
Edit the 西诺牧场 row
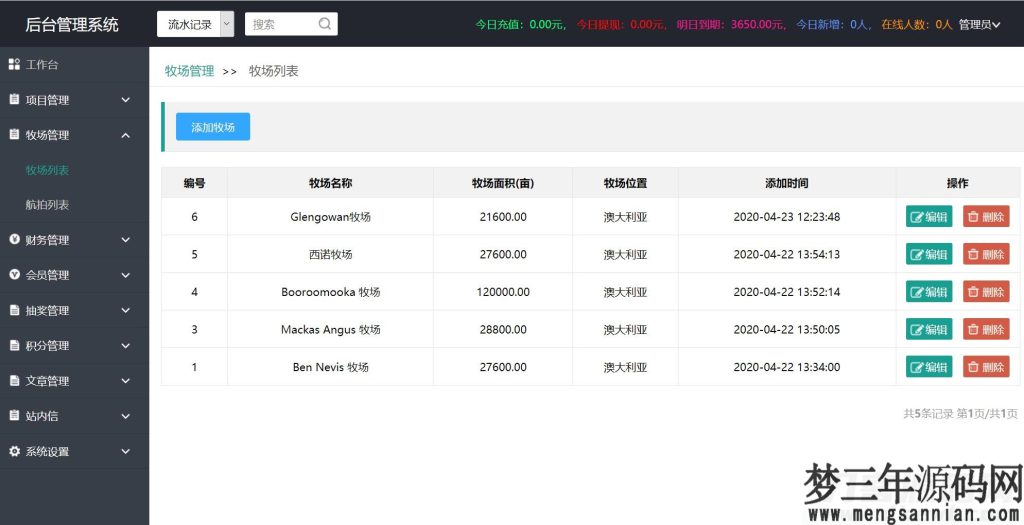coord(929,254)
